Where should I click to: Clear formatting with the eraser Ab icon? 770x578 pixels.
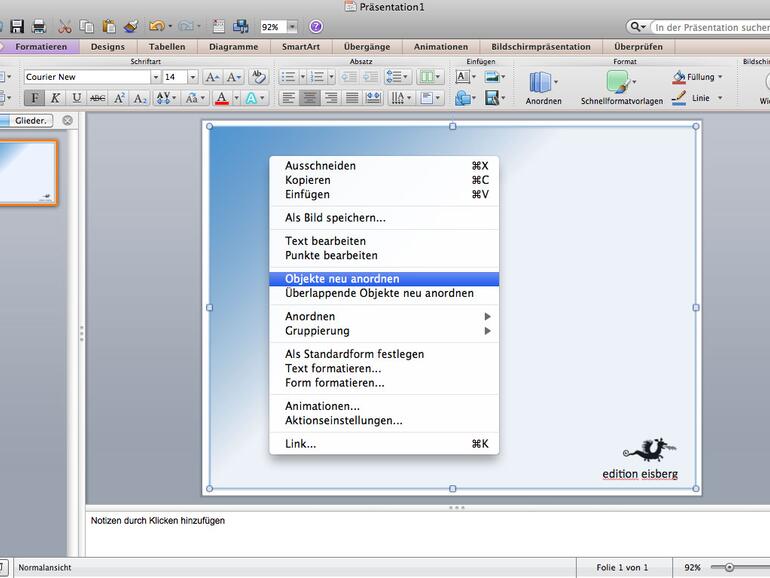258,77
